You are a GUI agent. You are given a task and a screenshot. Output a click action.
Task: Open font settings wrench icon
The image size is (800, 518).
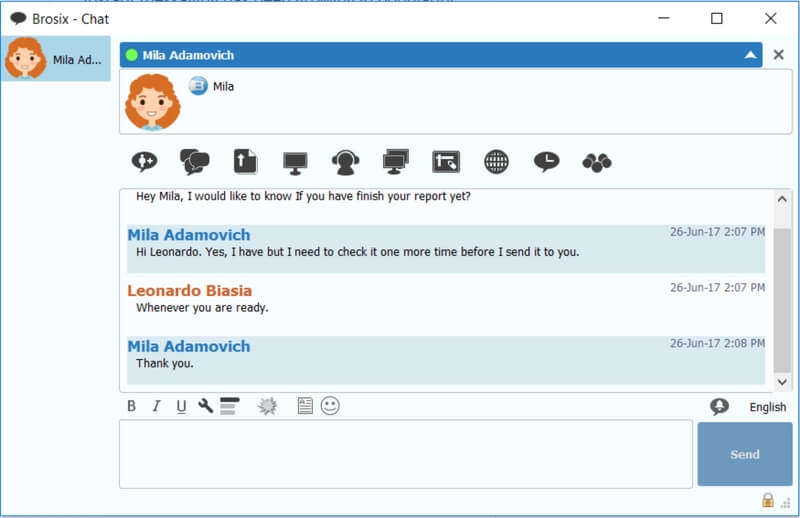tap(206, 406)
